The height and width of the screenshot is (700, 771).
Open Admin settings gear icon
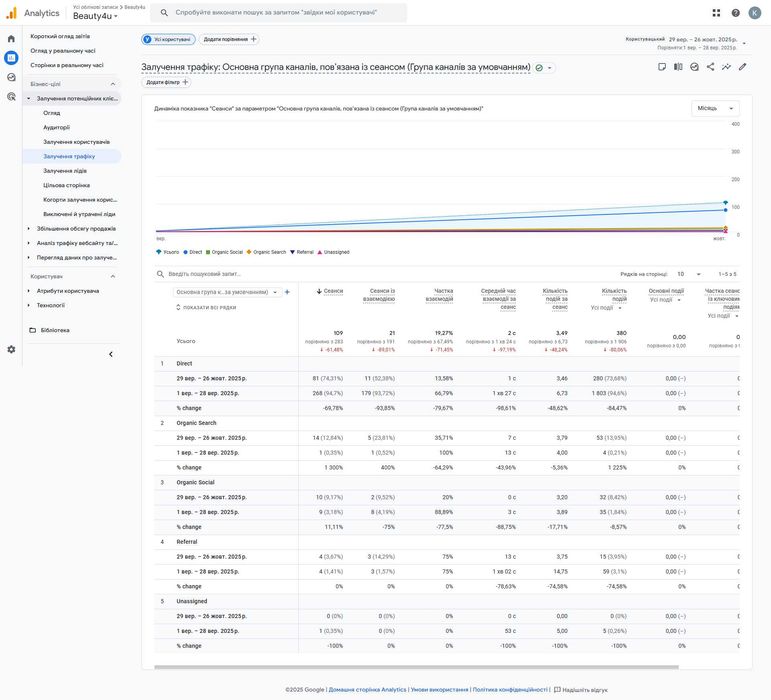pyautogui.click(x=11, y=349)
